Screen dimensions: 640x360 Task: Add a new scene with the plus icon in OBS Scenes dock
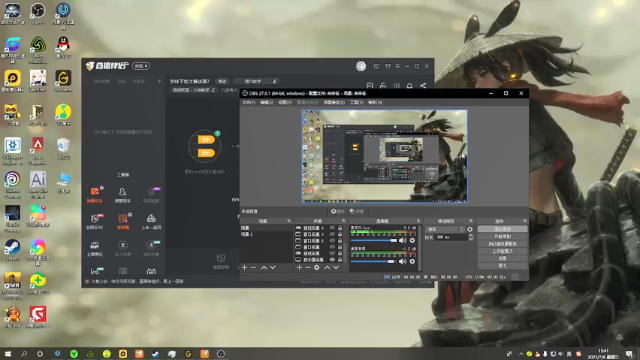[x=244, y=268]
